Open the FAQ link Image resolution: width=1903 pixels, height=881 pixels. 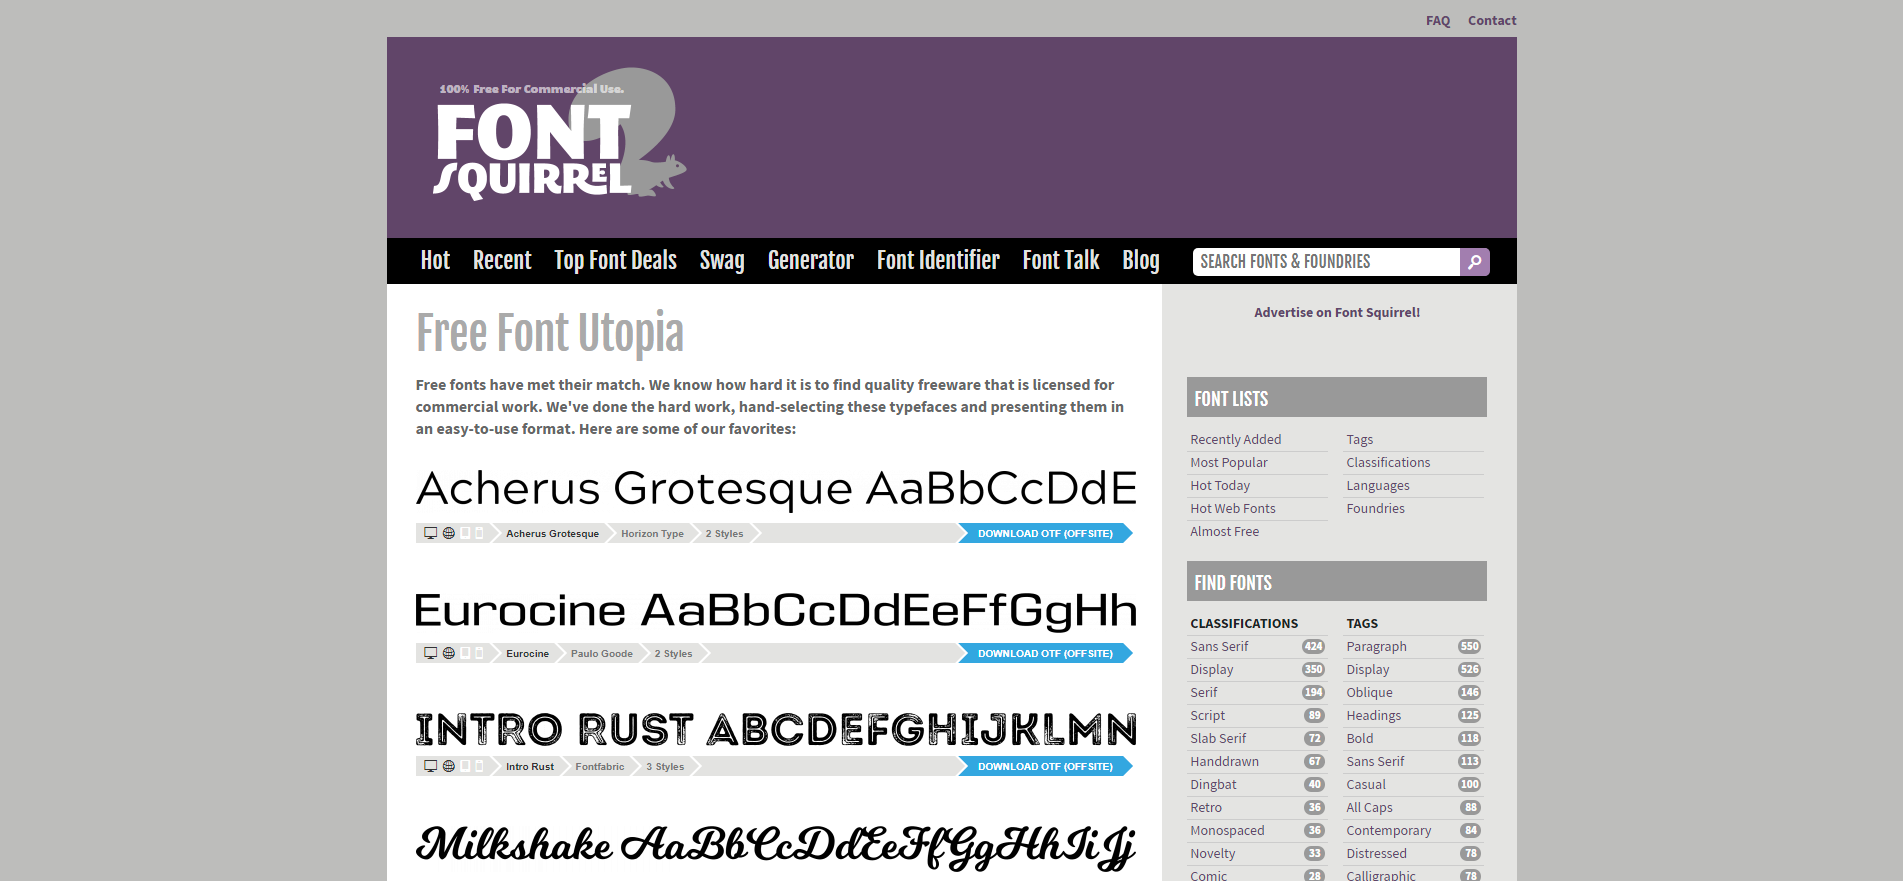tap(1438, 20)
